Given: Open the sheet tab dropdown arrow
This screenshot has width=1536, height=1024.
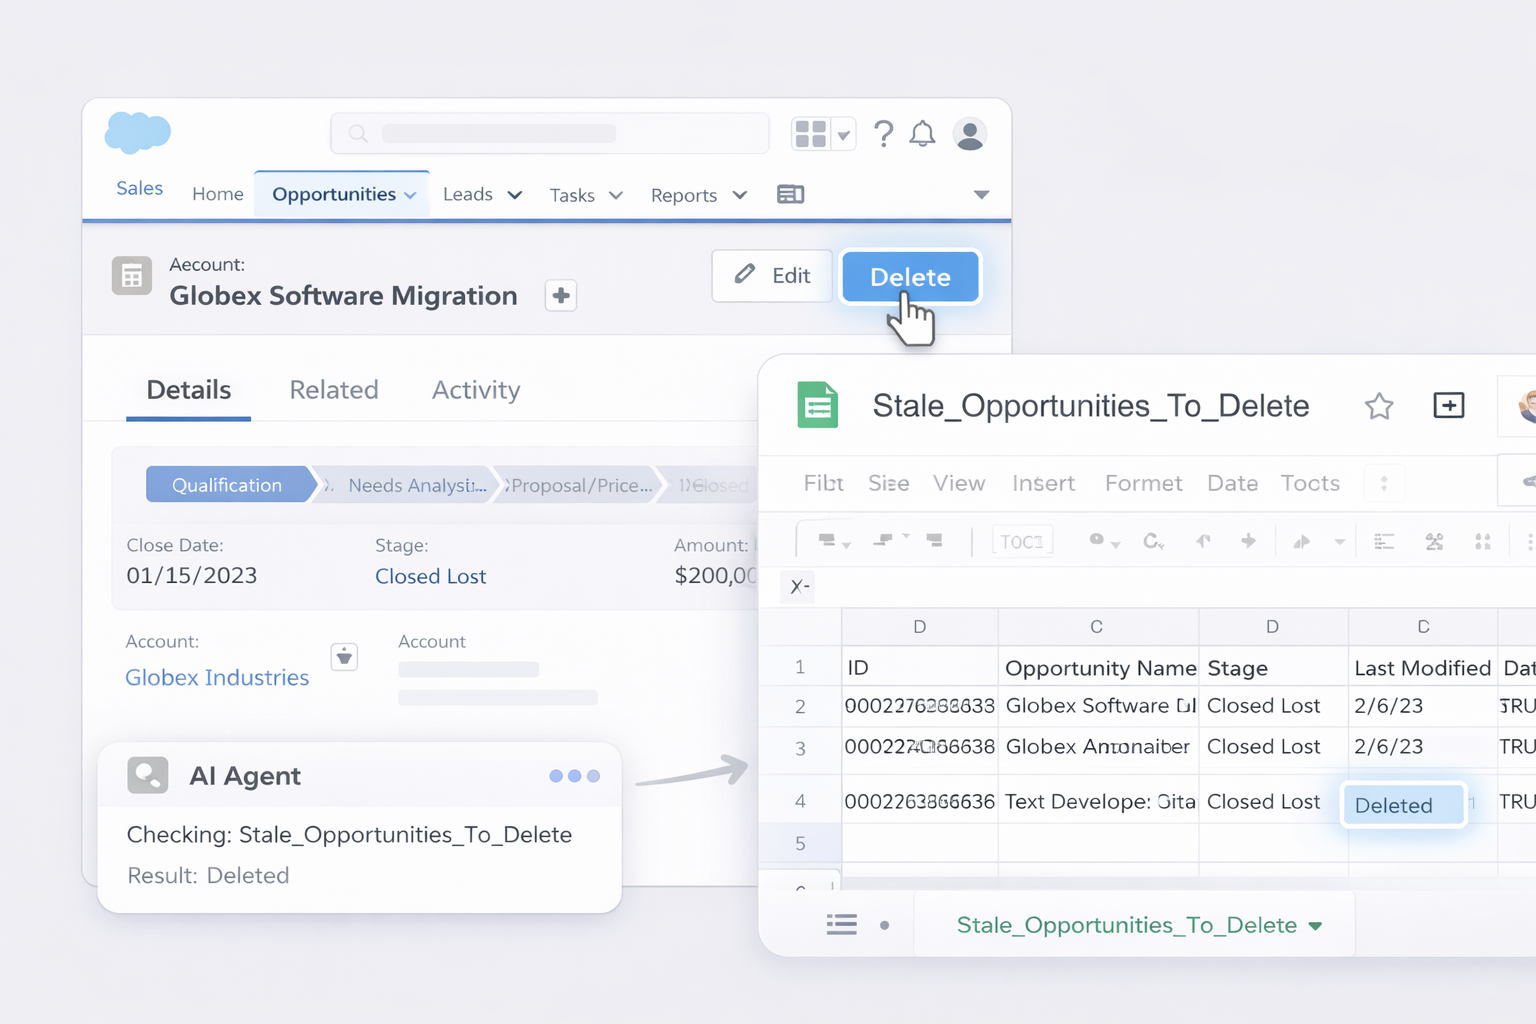Looking at the screenshot, I should pos(1315,926).
